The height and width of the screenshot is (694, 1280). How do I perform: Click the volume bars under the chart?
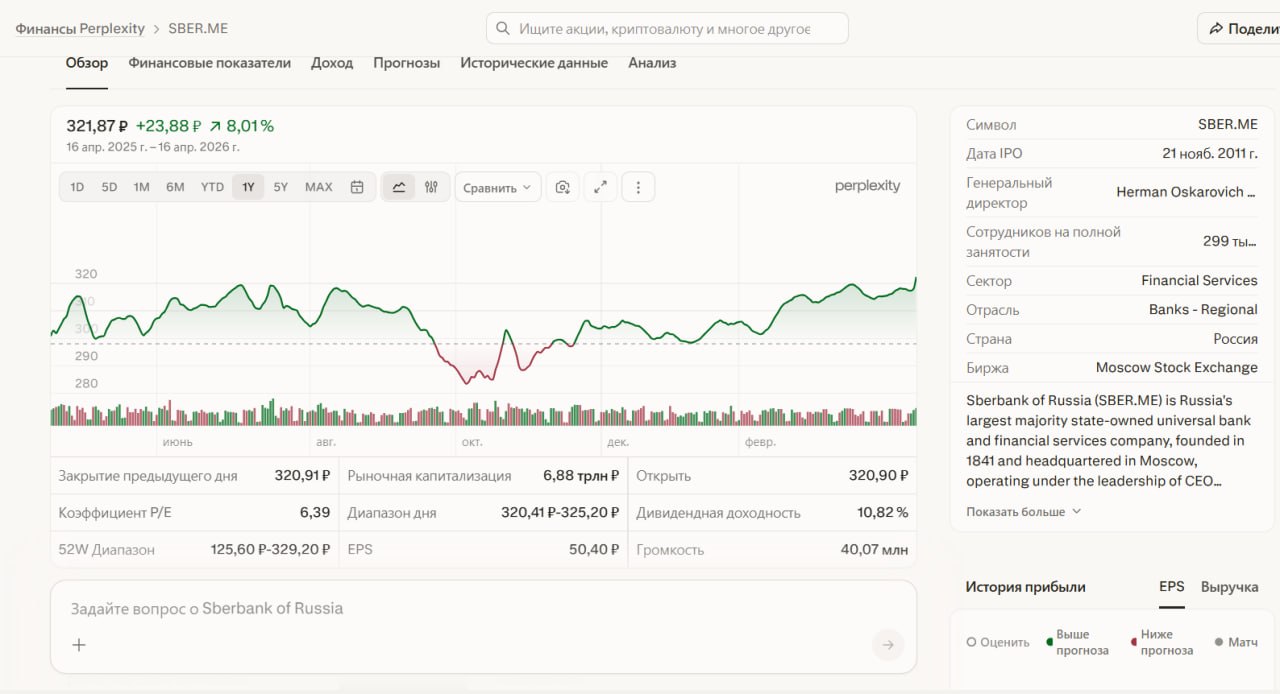483,414
